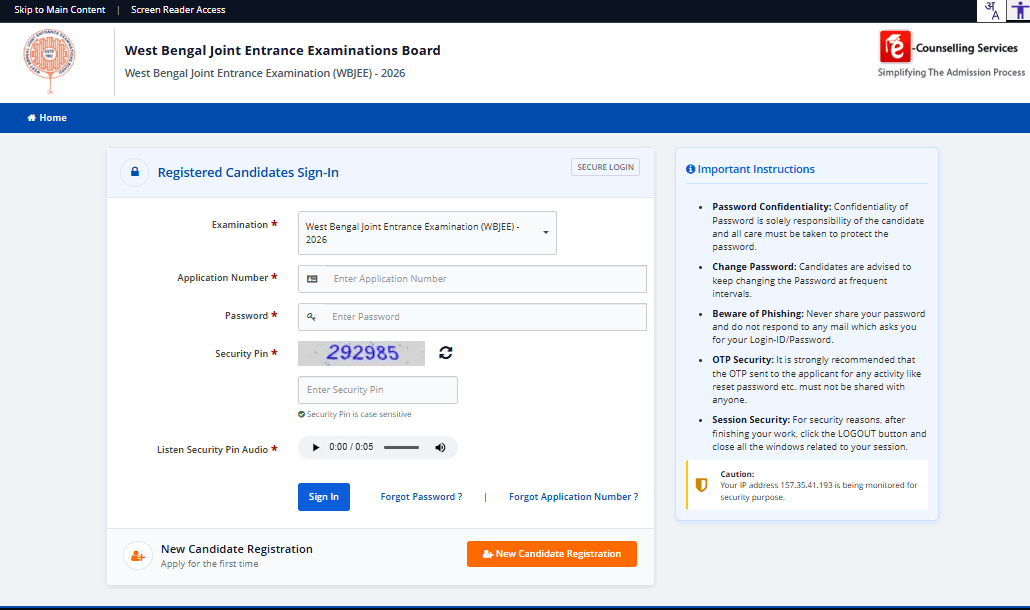Open the language translation icon in top bar
The width and height of the screenshot is (1030, 610).
pyautogui.click(x=991, y=11)
